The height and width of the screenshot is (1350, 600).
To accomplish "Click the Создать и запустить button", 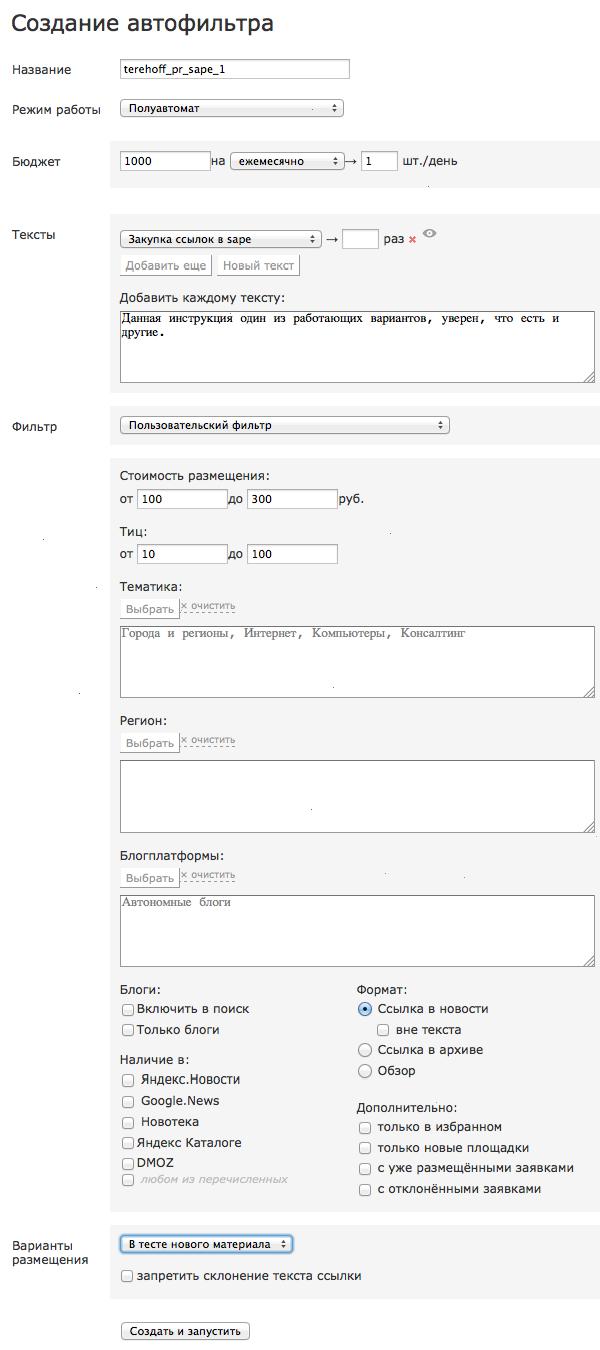I will point(185,1331).
